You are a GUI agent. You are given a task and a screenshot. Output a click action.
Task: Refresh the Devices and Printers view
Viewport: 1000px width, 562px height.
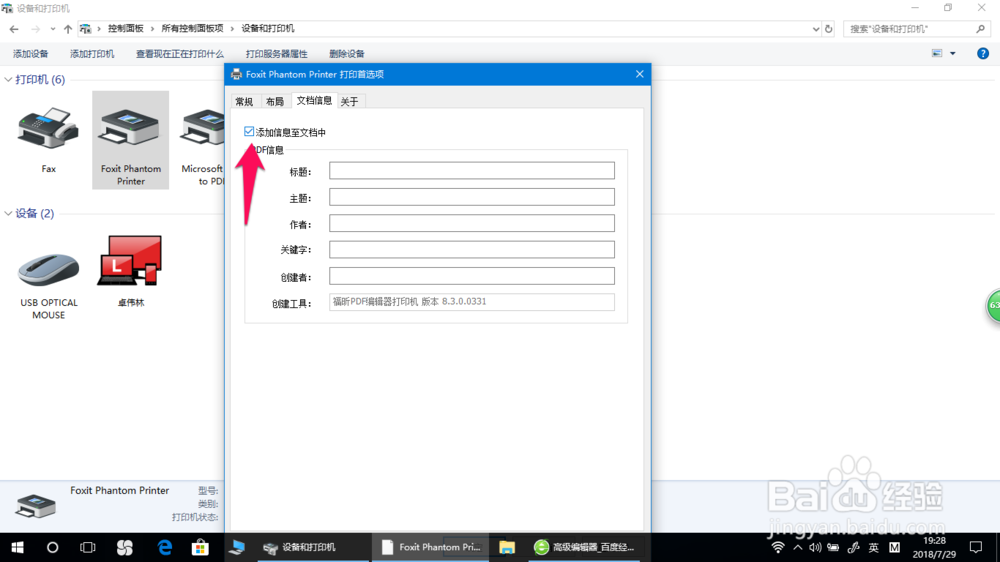coord(828,29)
